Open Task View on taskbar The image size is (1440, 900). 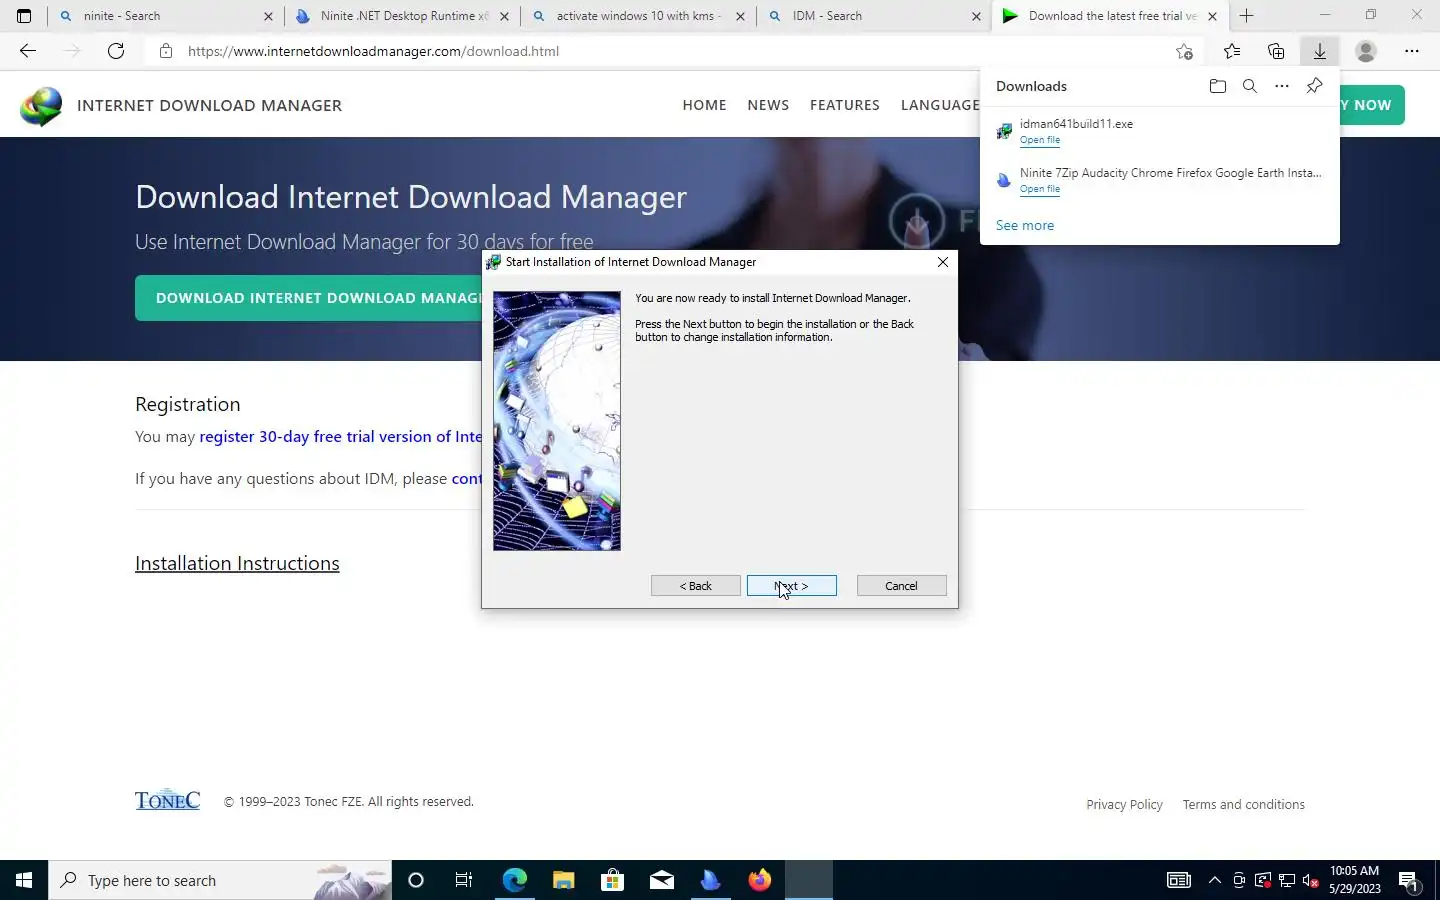click(x=464, y=880)
